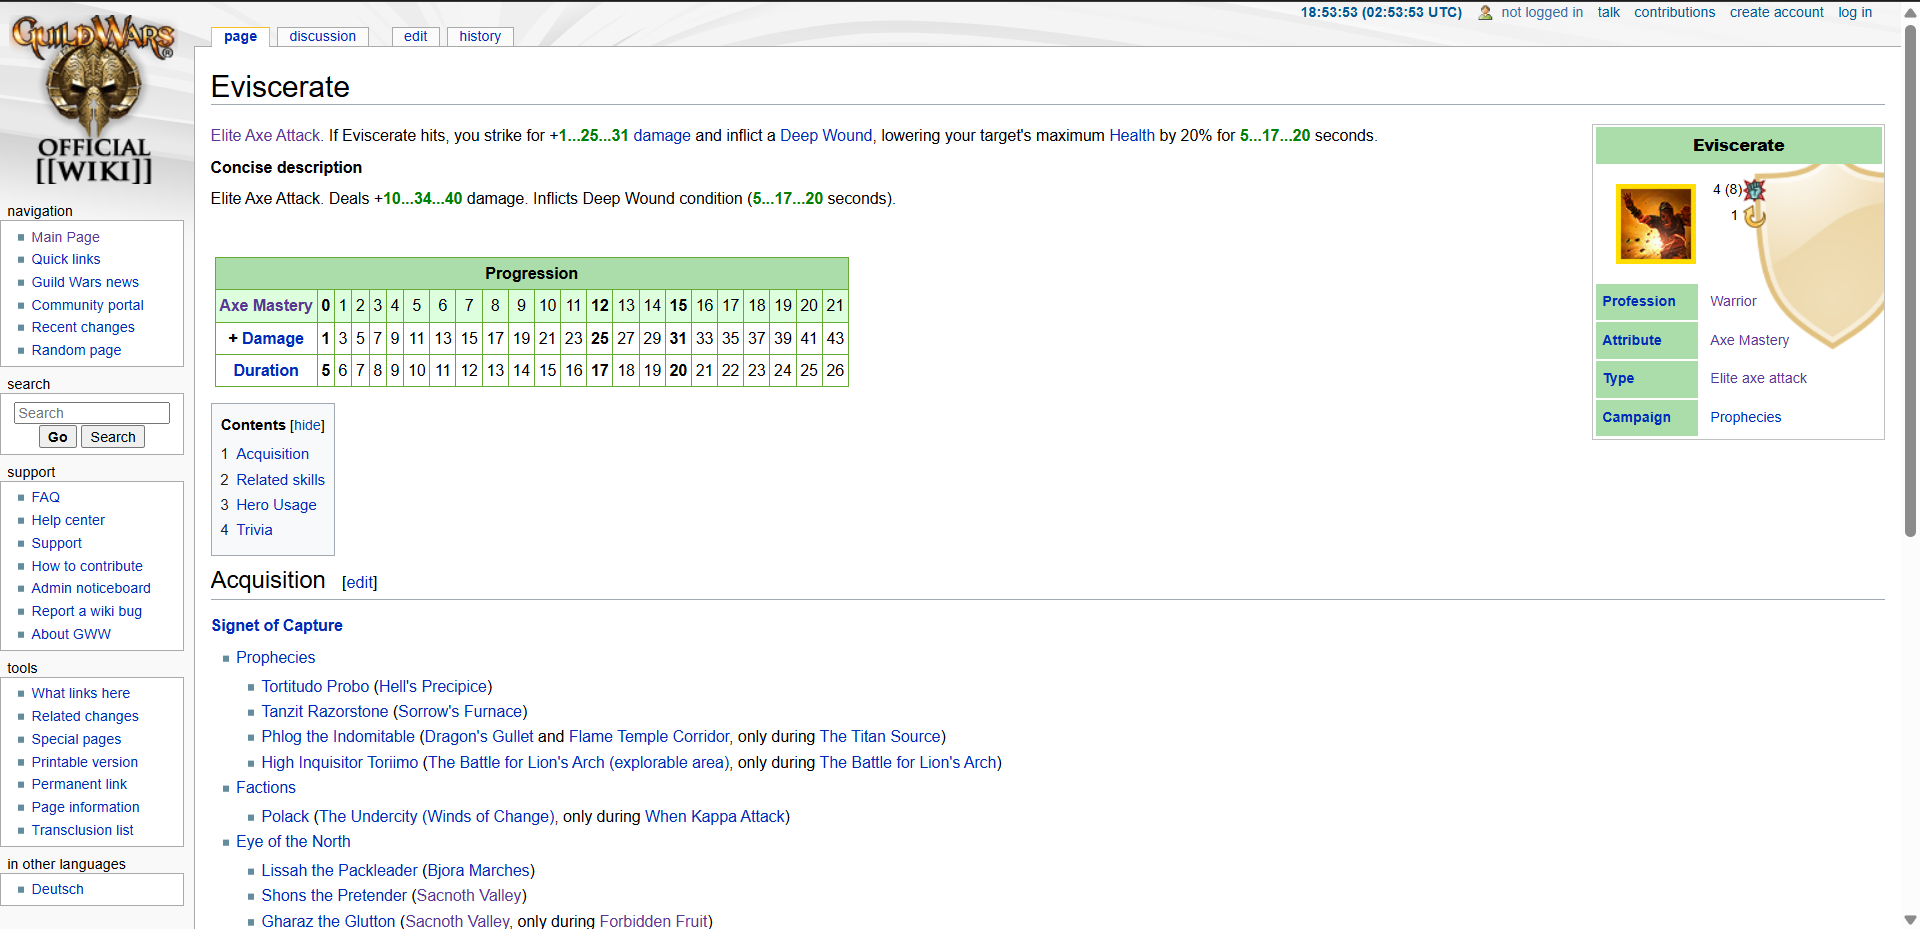Open Guild Wars news
1920x929 pixels.
click(85, 282)
